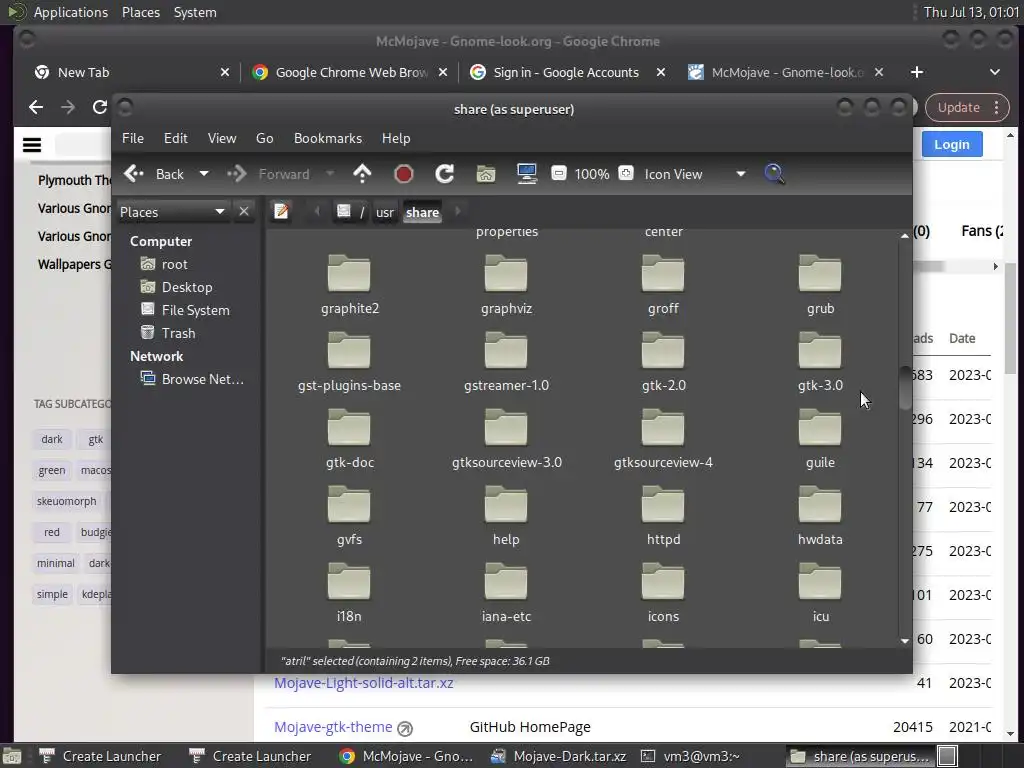Viewport: 1024px width, 768px height.
Task: Open the File menu in Caja
Action: [133, 138]
